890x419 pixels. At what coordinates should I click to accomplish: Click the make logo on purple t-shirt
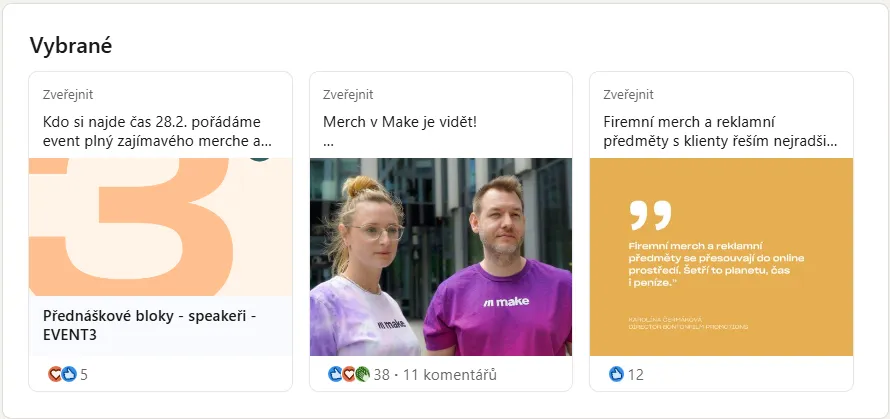click(x=506, y=301)
